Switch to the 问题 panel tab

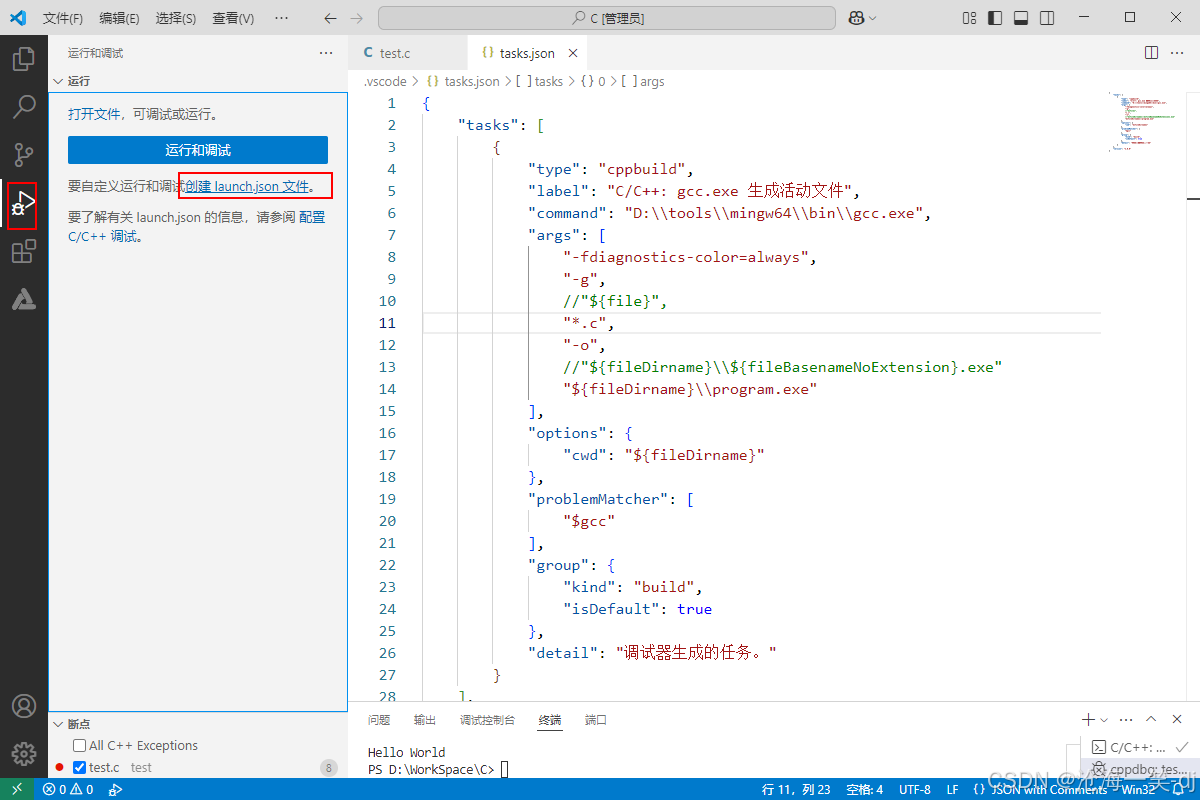(379, 720)
